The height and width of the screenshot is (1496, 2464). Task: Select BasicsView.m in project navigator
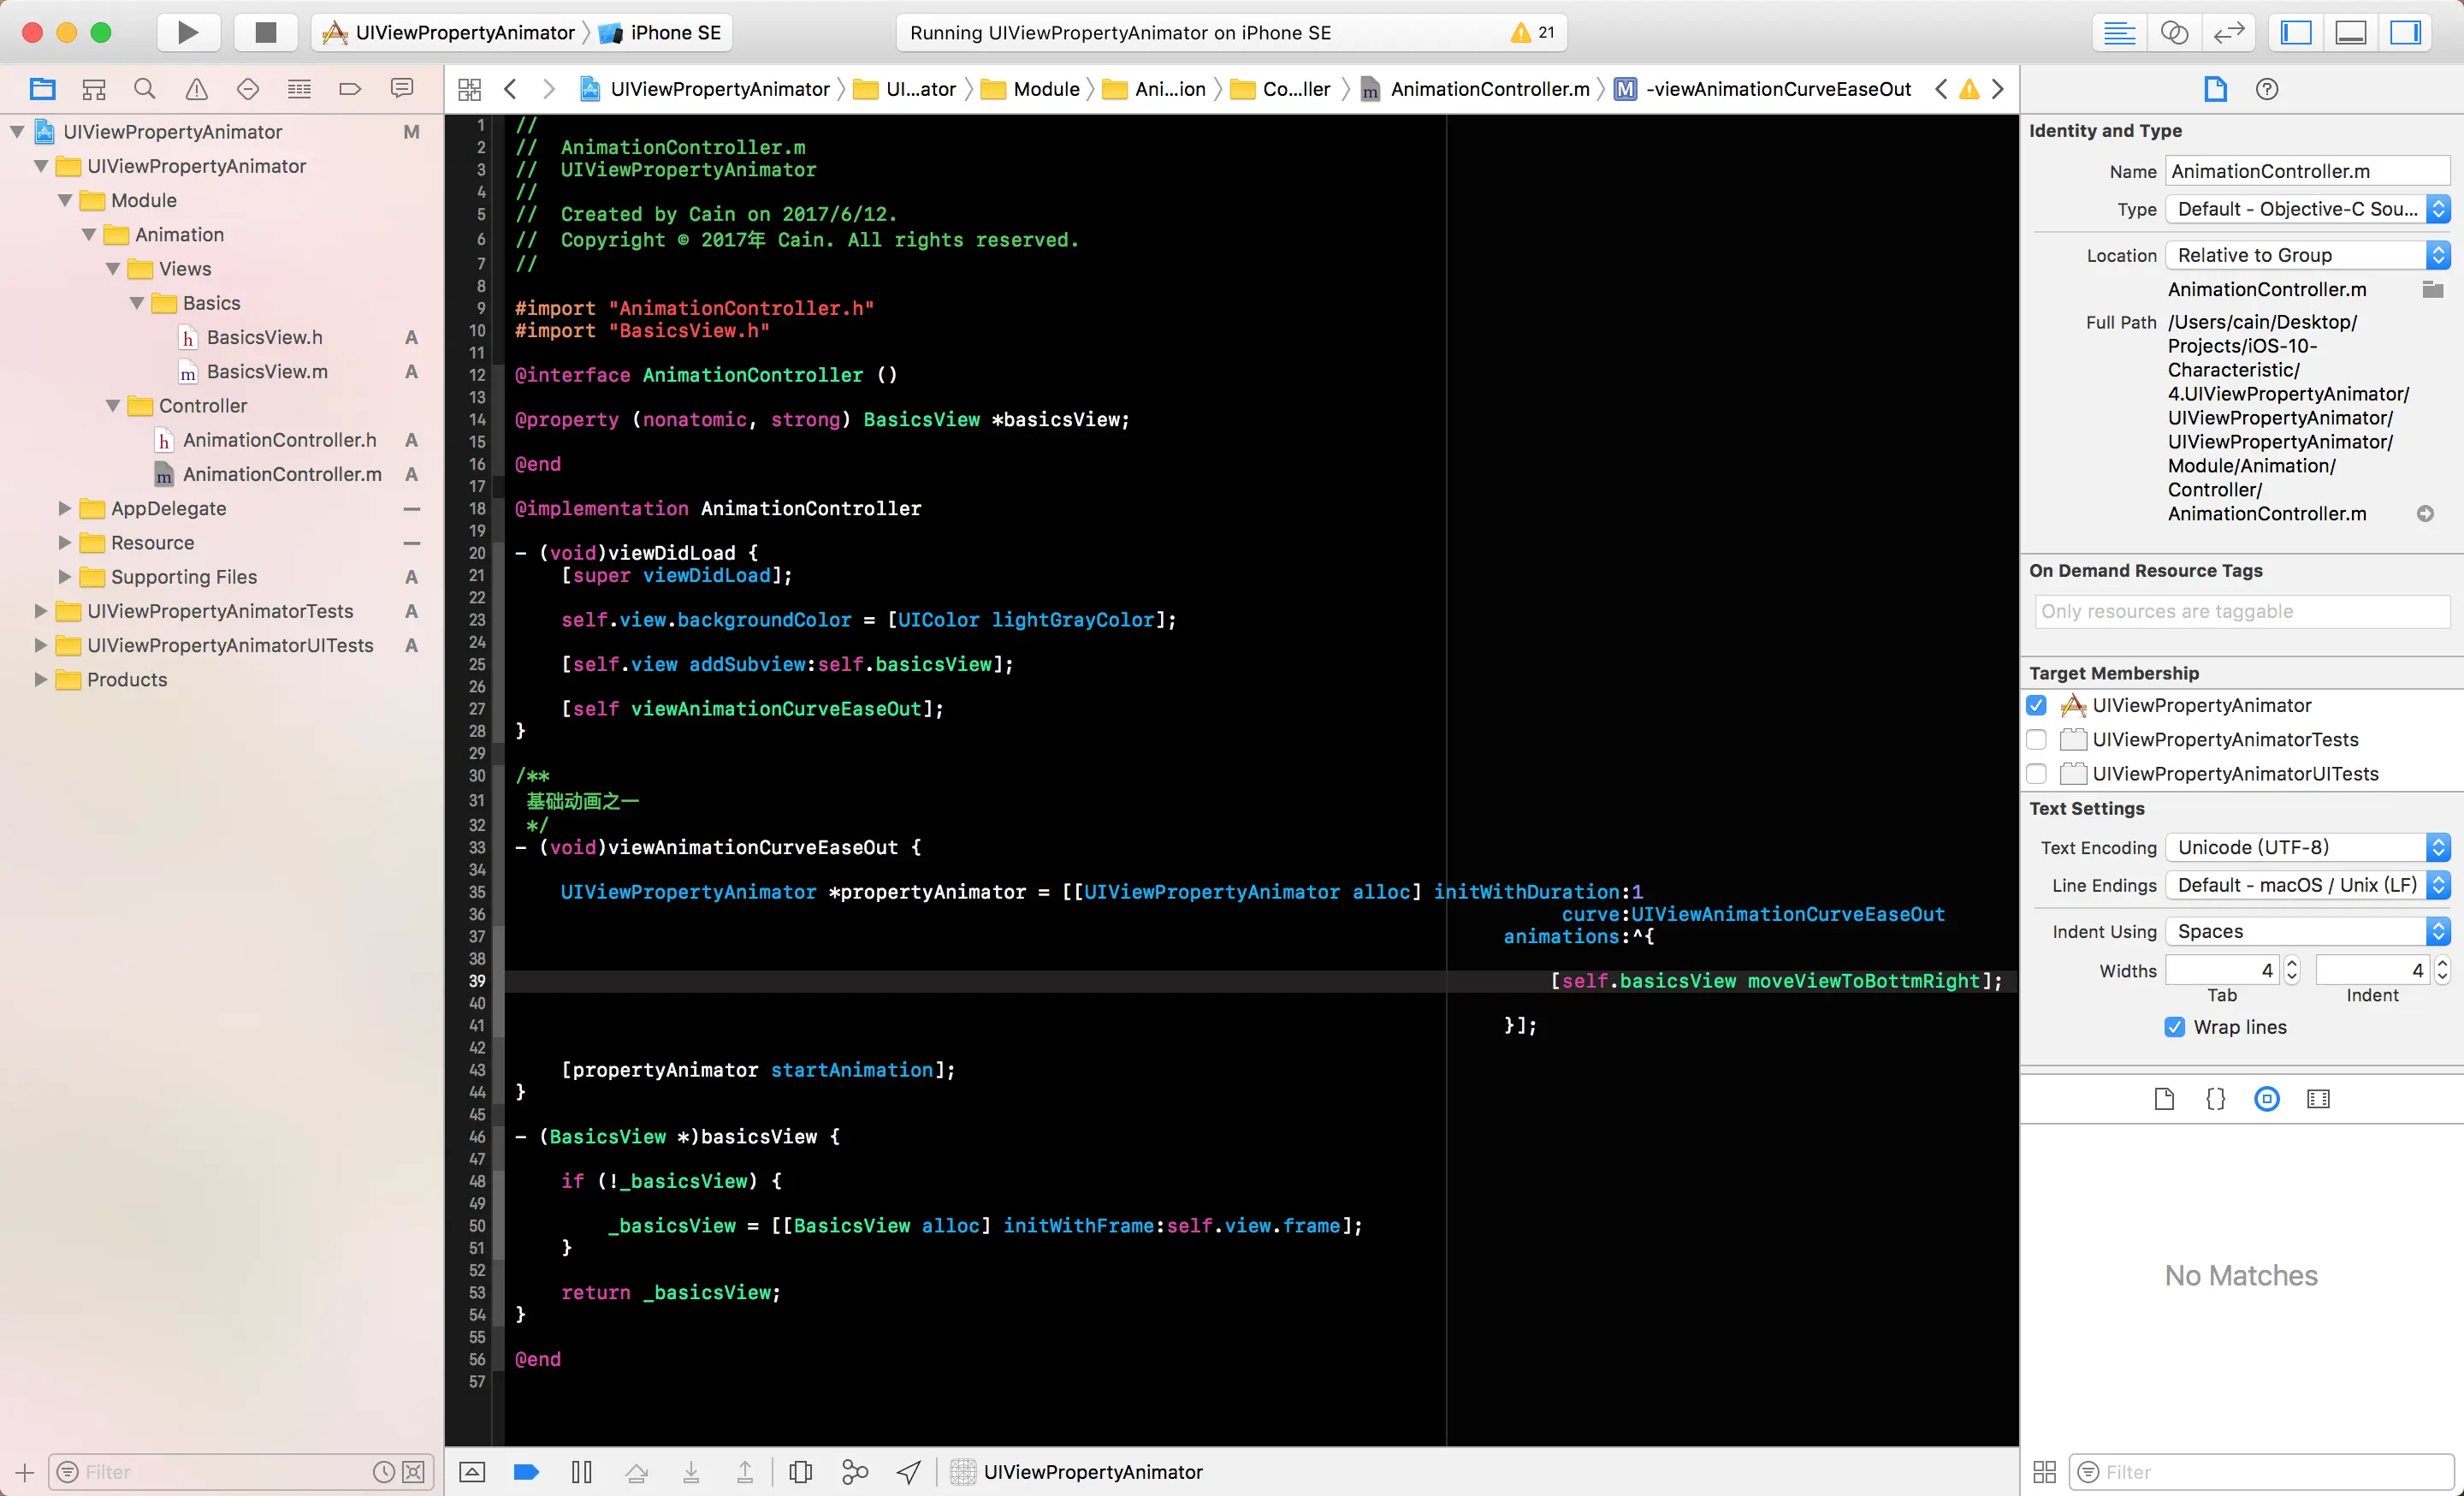point(266,371)
